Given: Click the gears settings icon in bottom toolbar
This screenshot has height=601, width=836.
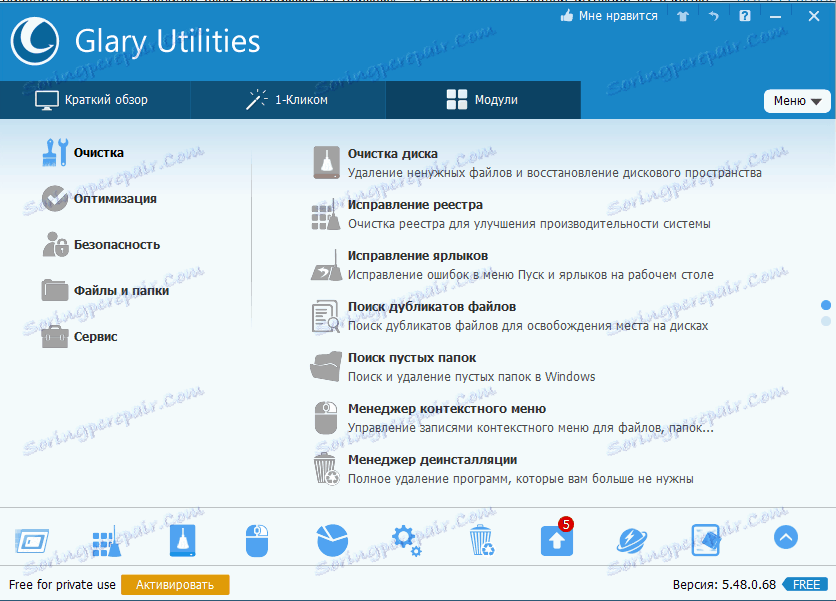Looking at the screenshot, I should 406,539.
